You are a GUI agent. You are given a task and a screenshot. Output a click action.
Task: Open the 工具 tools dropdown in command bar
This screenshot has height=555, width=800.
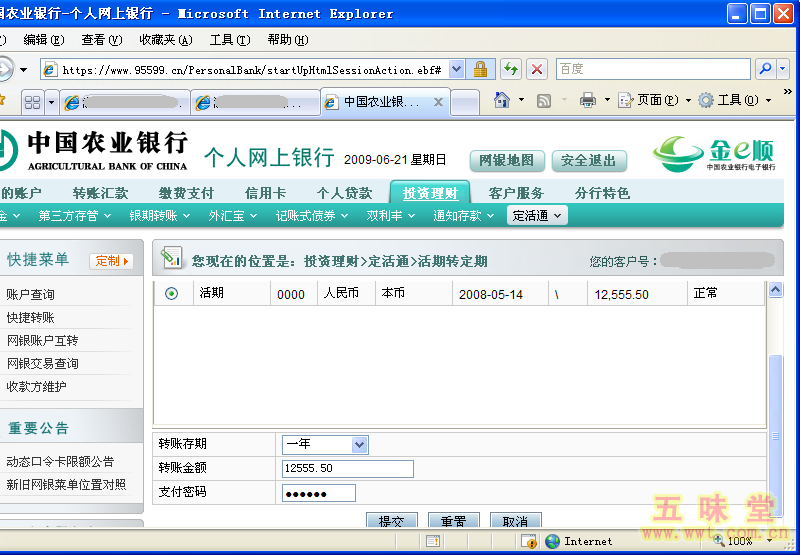tap(734, 100)
